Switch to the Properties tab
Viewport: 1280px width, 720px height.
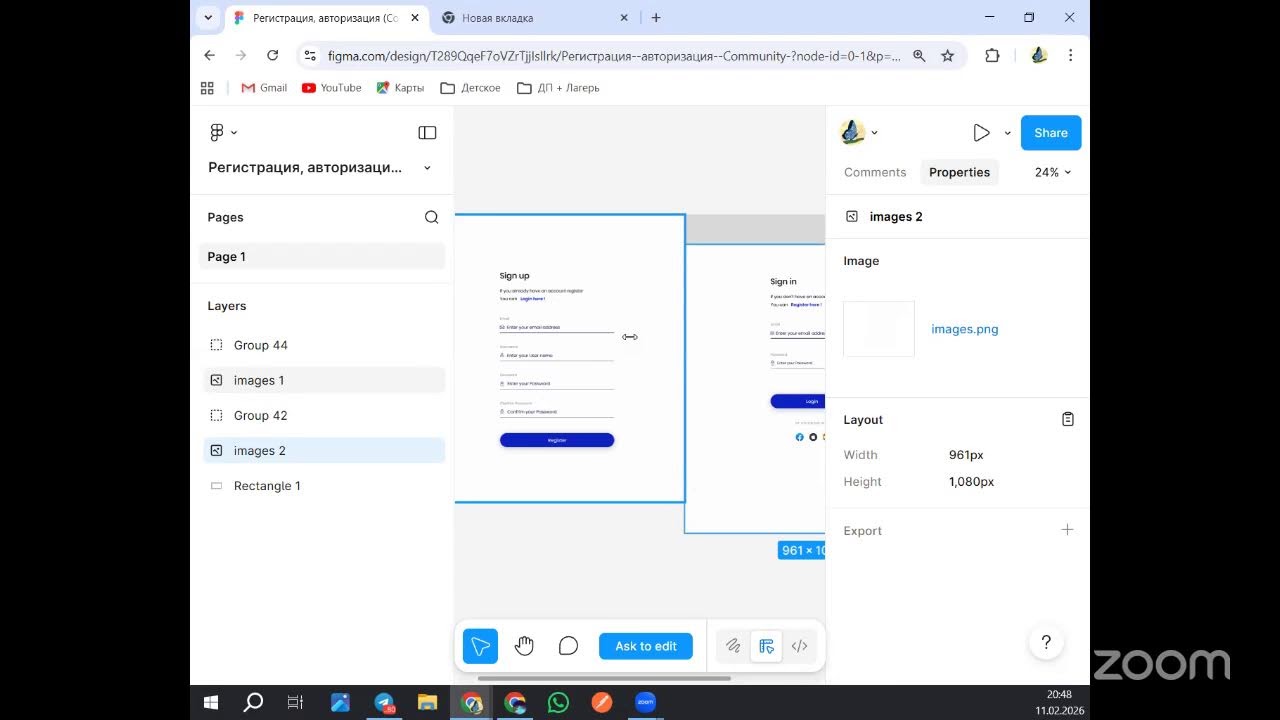point(959,172)
